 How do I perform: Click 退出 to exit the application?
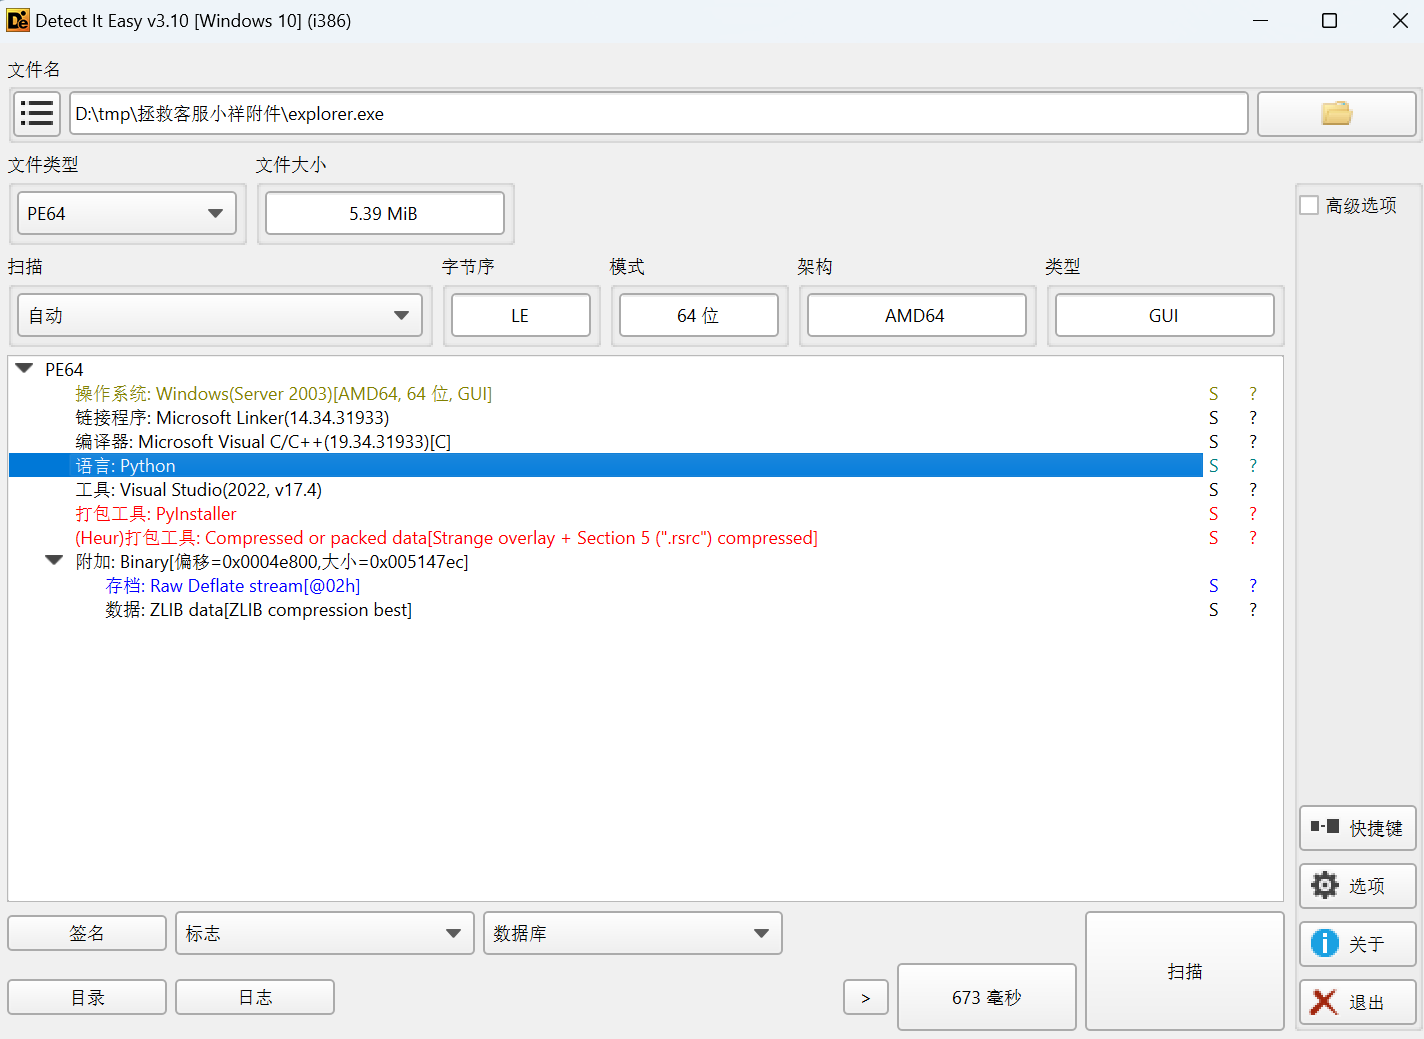point(1357,1002)
